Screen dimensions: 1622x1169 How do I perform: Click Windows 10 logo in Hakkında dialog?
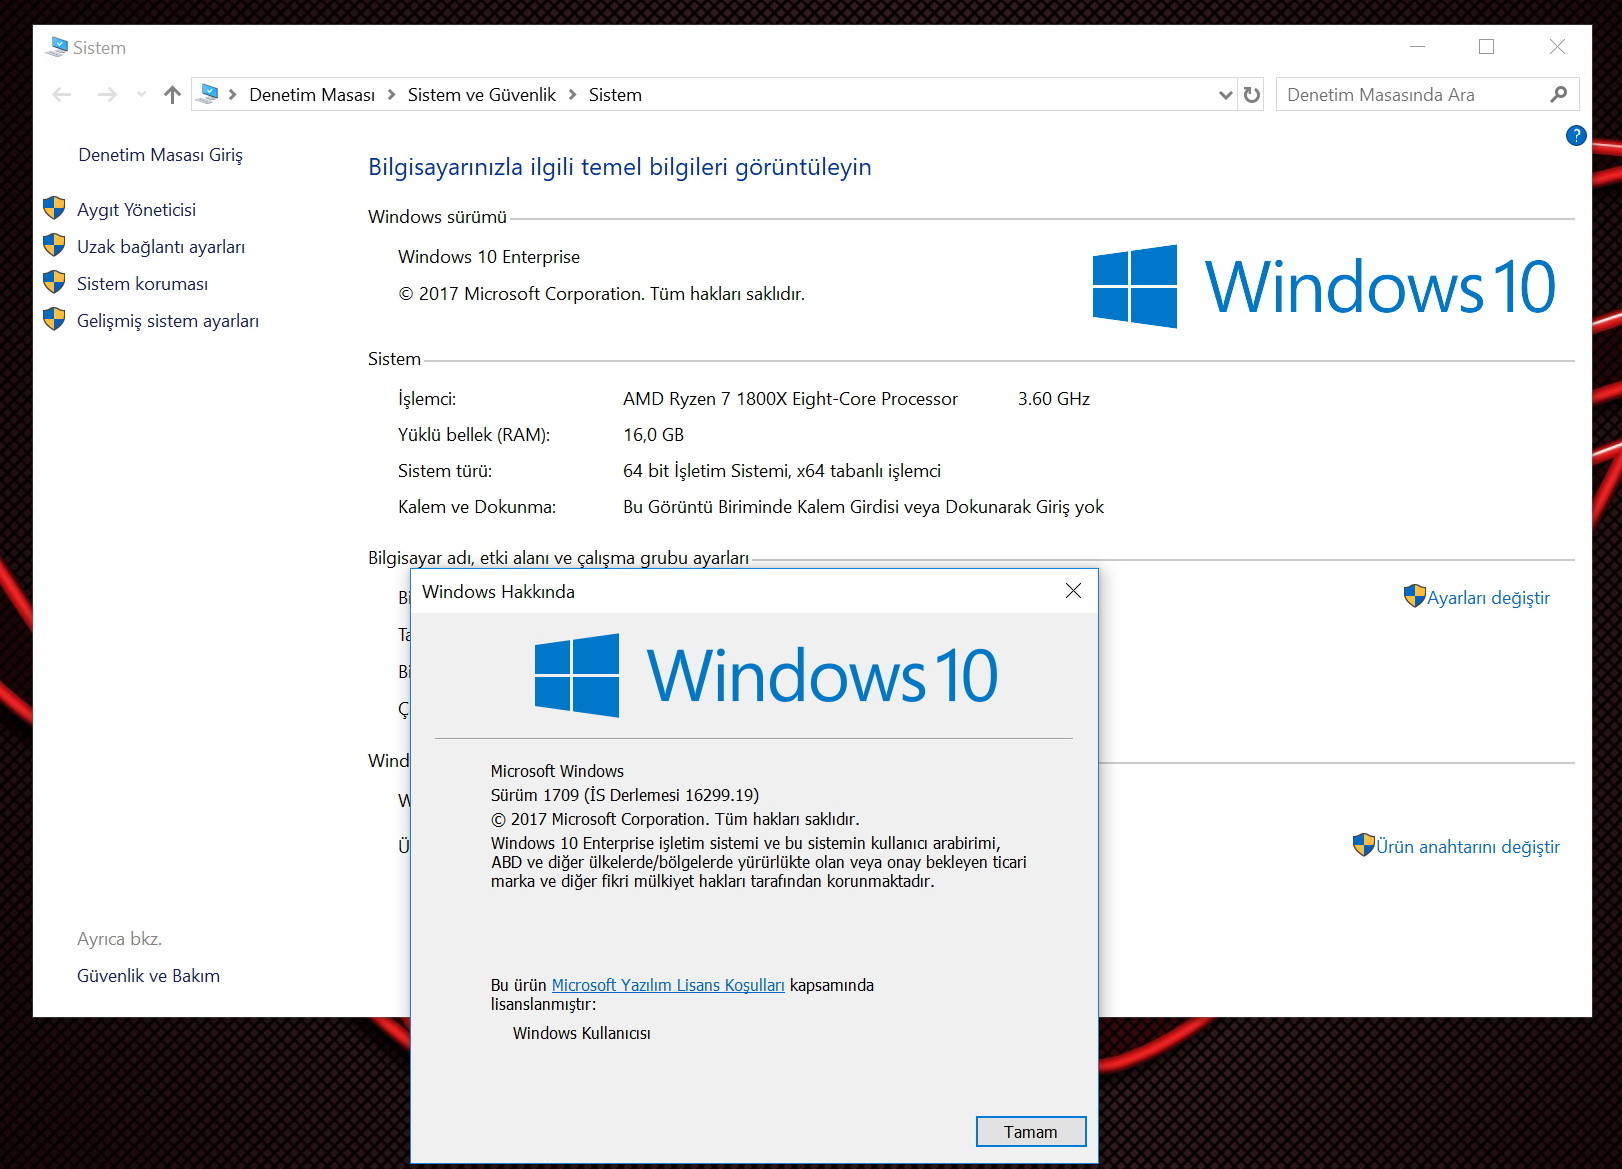[766, 675]
